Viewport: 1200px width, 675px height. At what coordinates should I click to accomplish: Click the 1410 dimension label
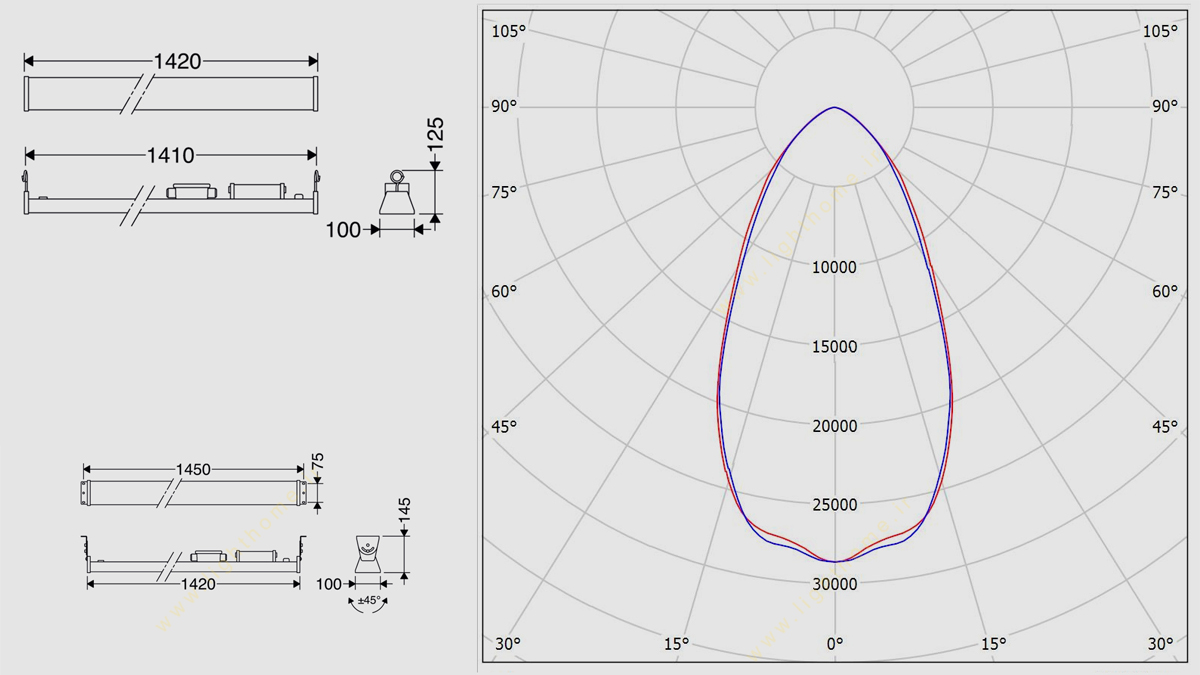click(x=171, y=155)
